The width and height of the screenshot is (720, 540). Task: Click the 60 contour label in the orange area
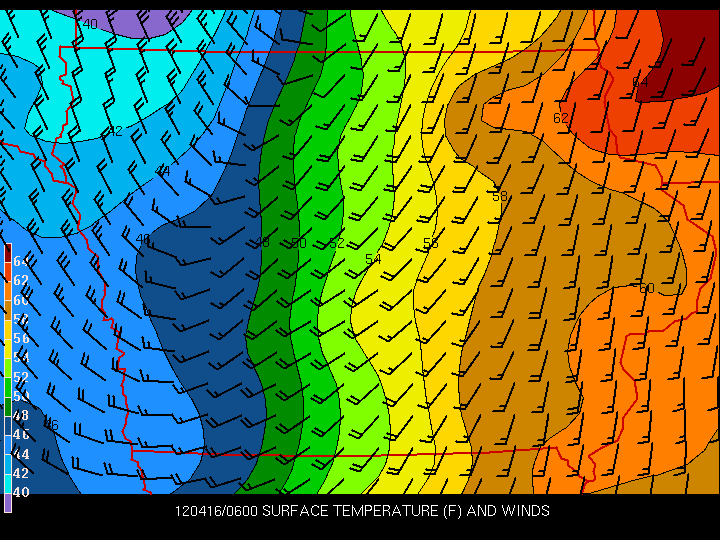click(647, 288)
